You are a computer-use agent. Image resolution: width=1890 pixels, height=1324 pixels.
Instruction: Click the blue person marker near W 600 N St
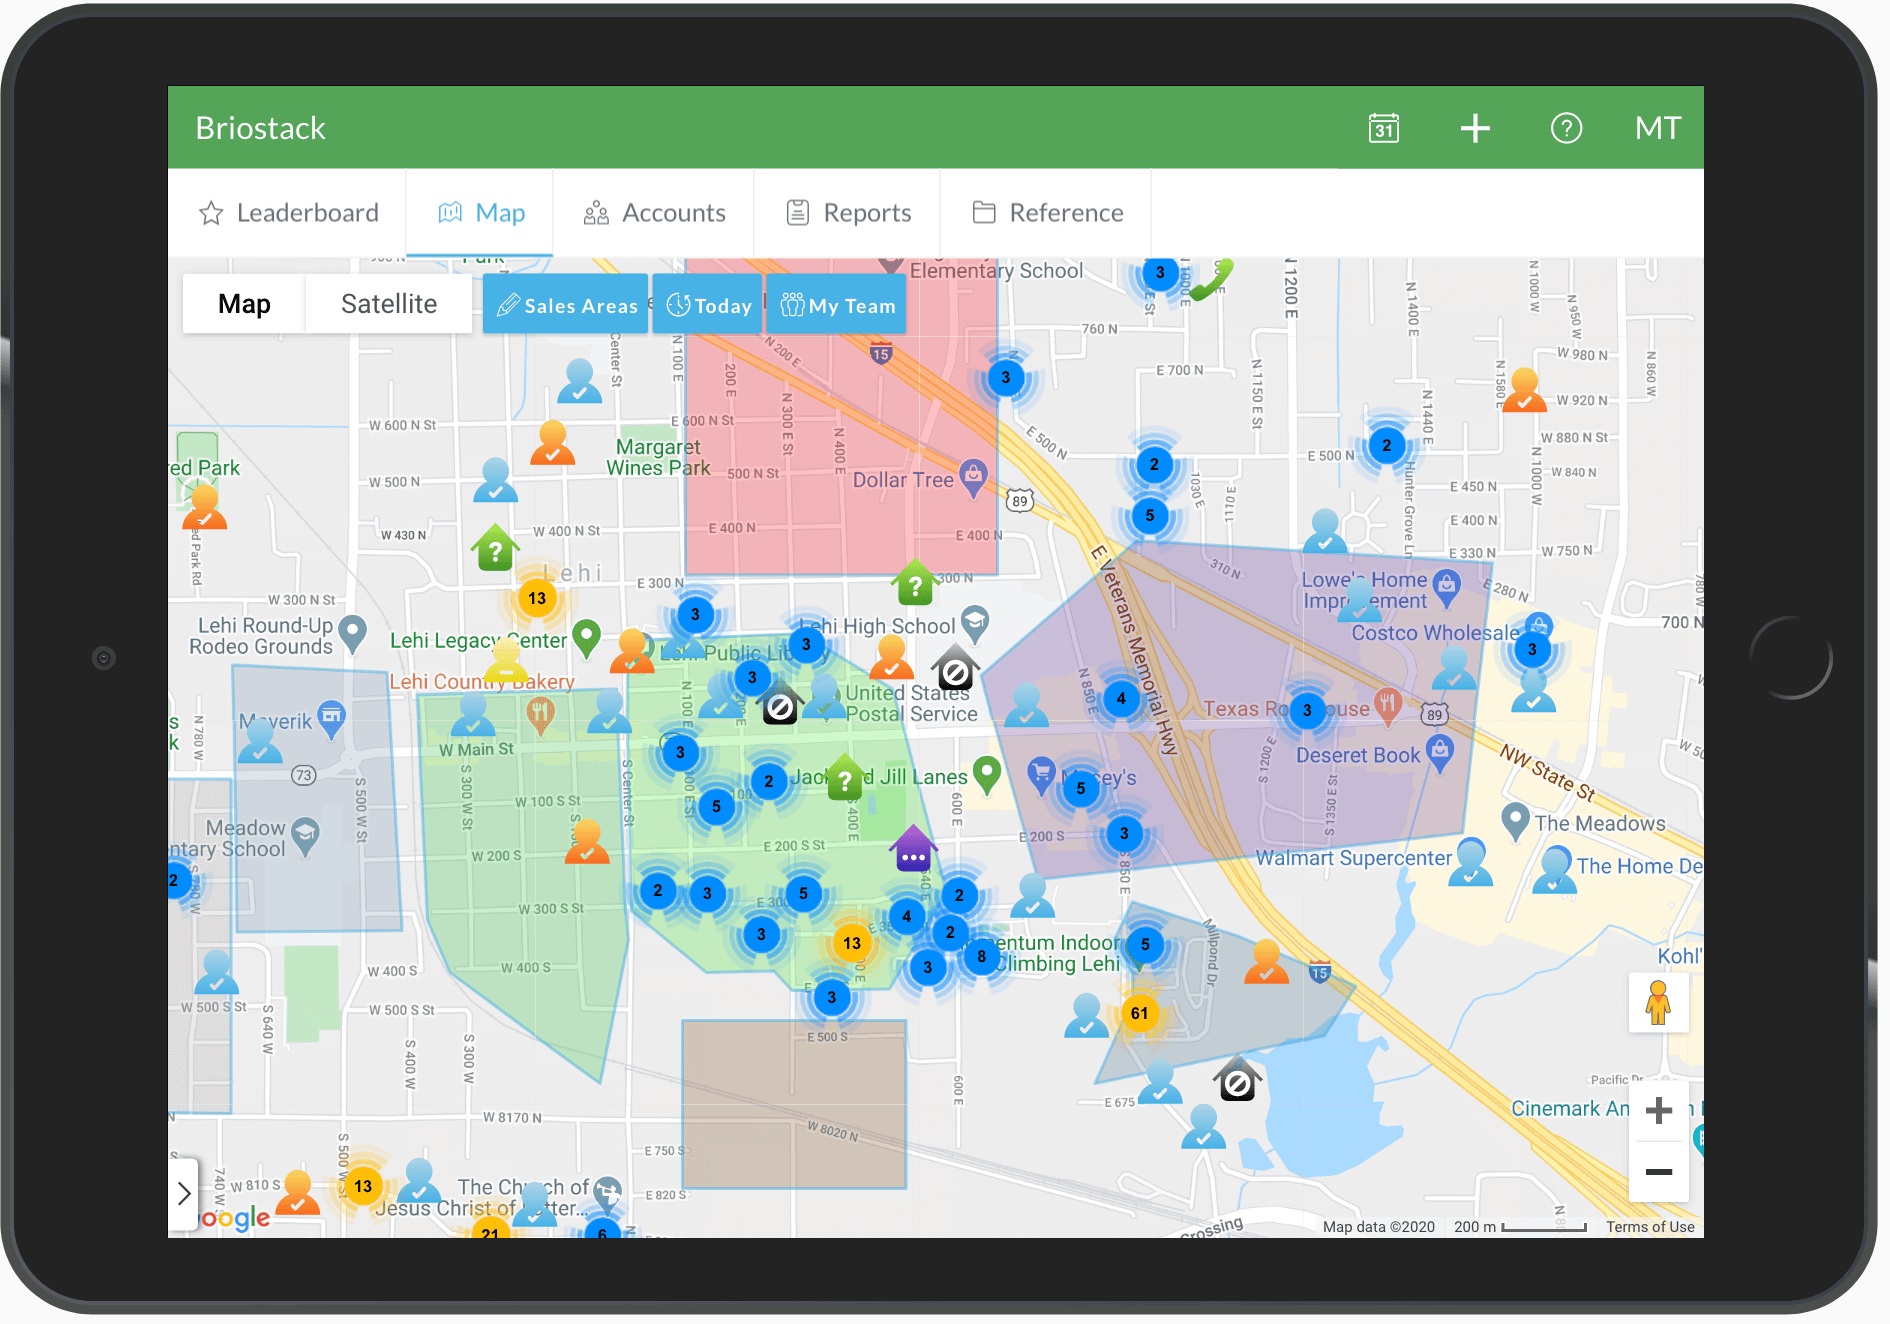(x=580, y=381)
